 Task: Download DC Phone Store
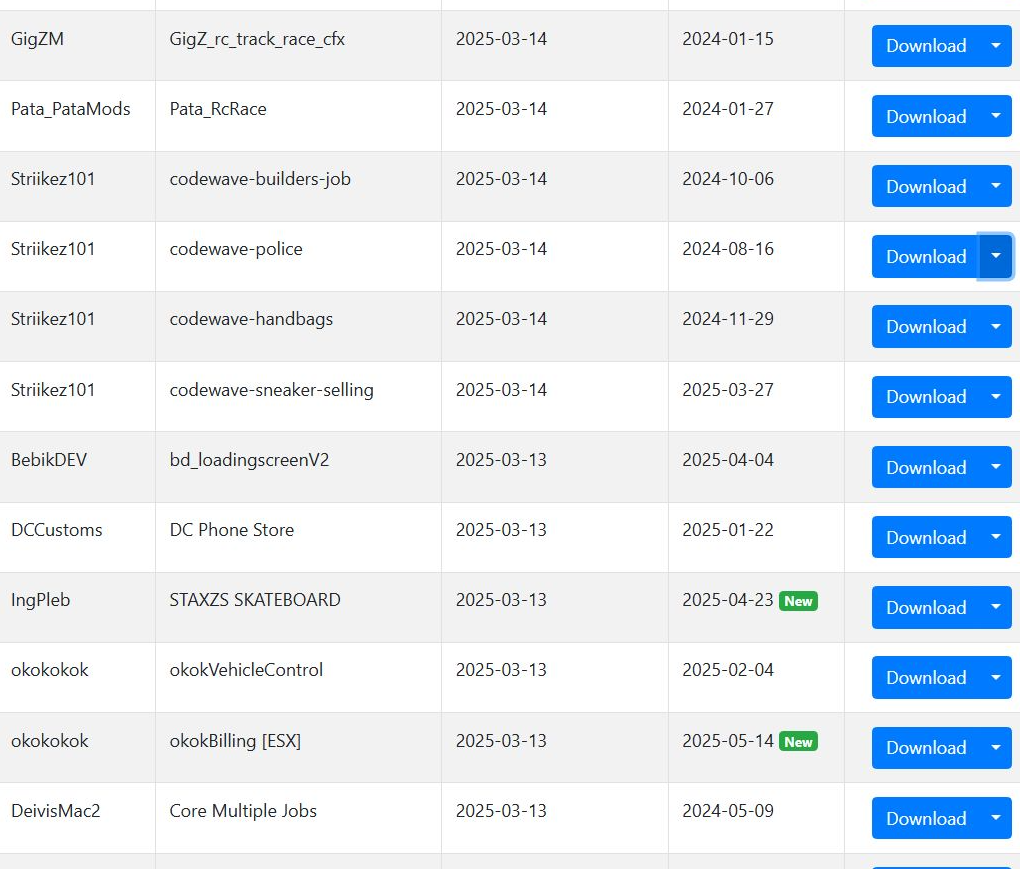(925, 537)
